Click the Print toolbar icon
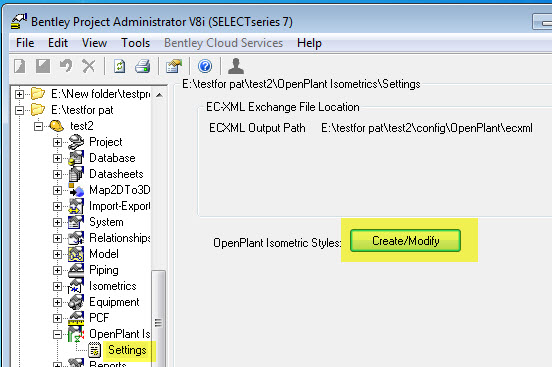Screen dimensions: 552x367 (x=143, y=66)
